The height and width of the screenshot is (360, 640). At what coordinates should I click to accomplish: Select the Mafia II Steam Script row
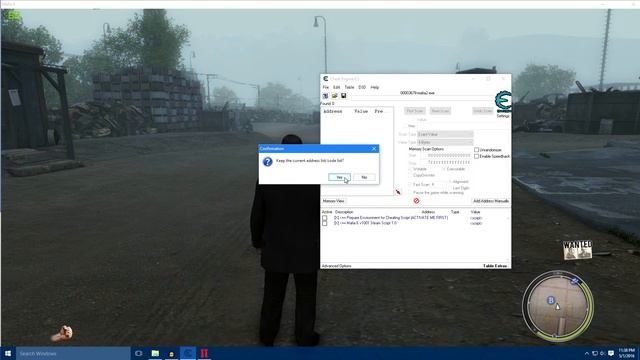365,223
